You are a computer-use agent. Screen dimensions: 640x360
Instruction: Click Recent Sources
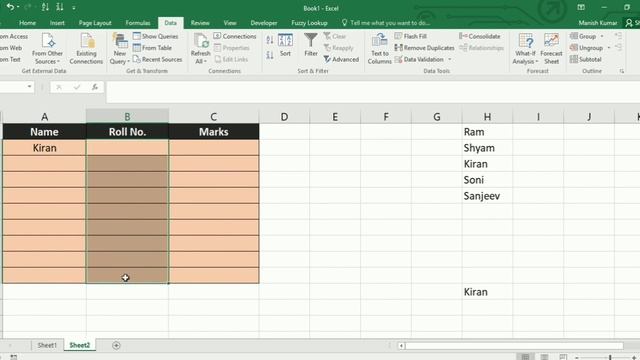click(x=158, y=59)
